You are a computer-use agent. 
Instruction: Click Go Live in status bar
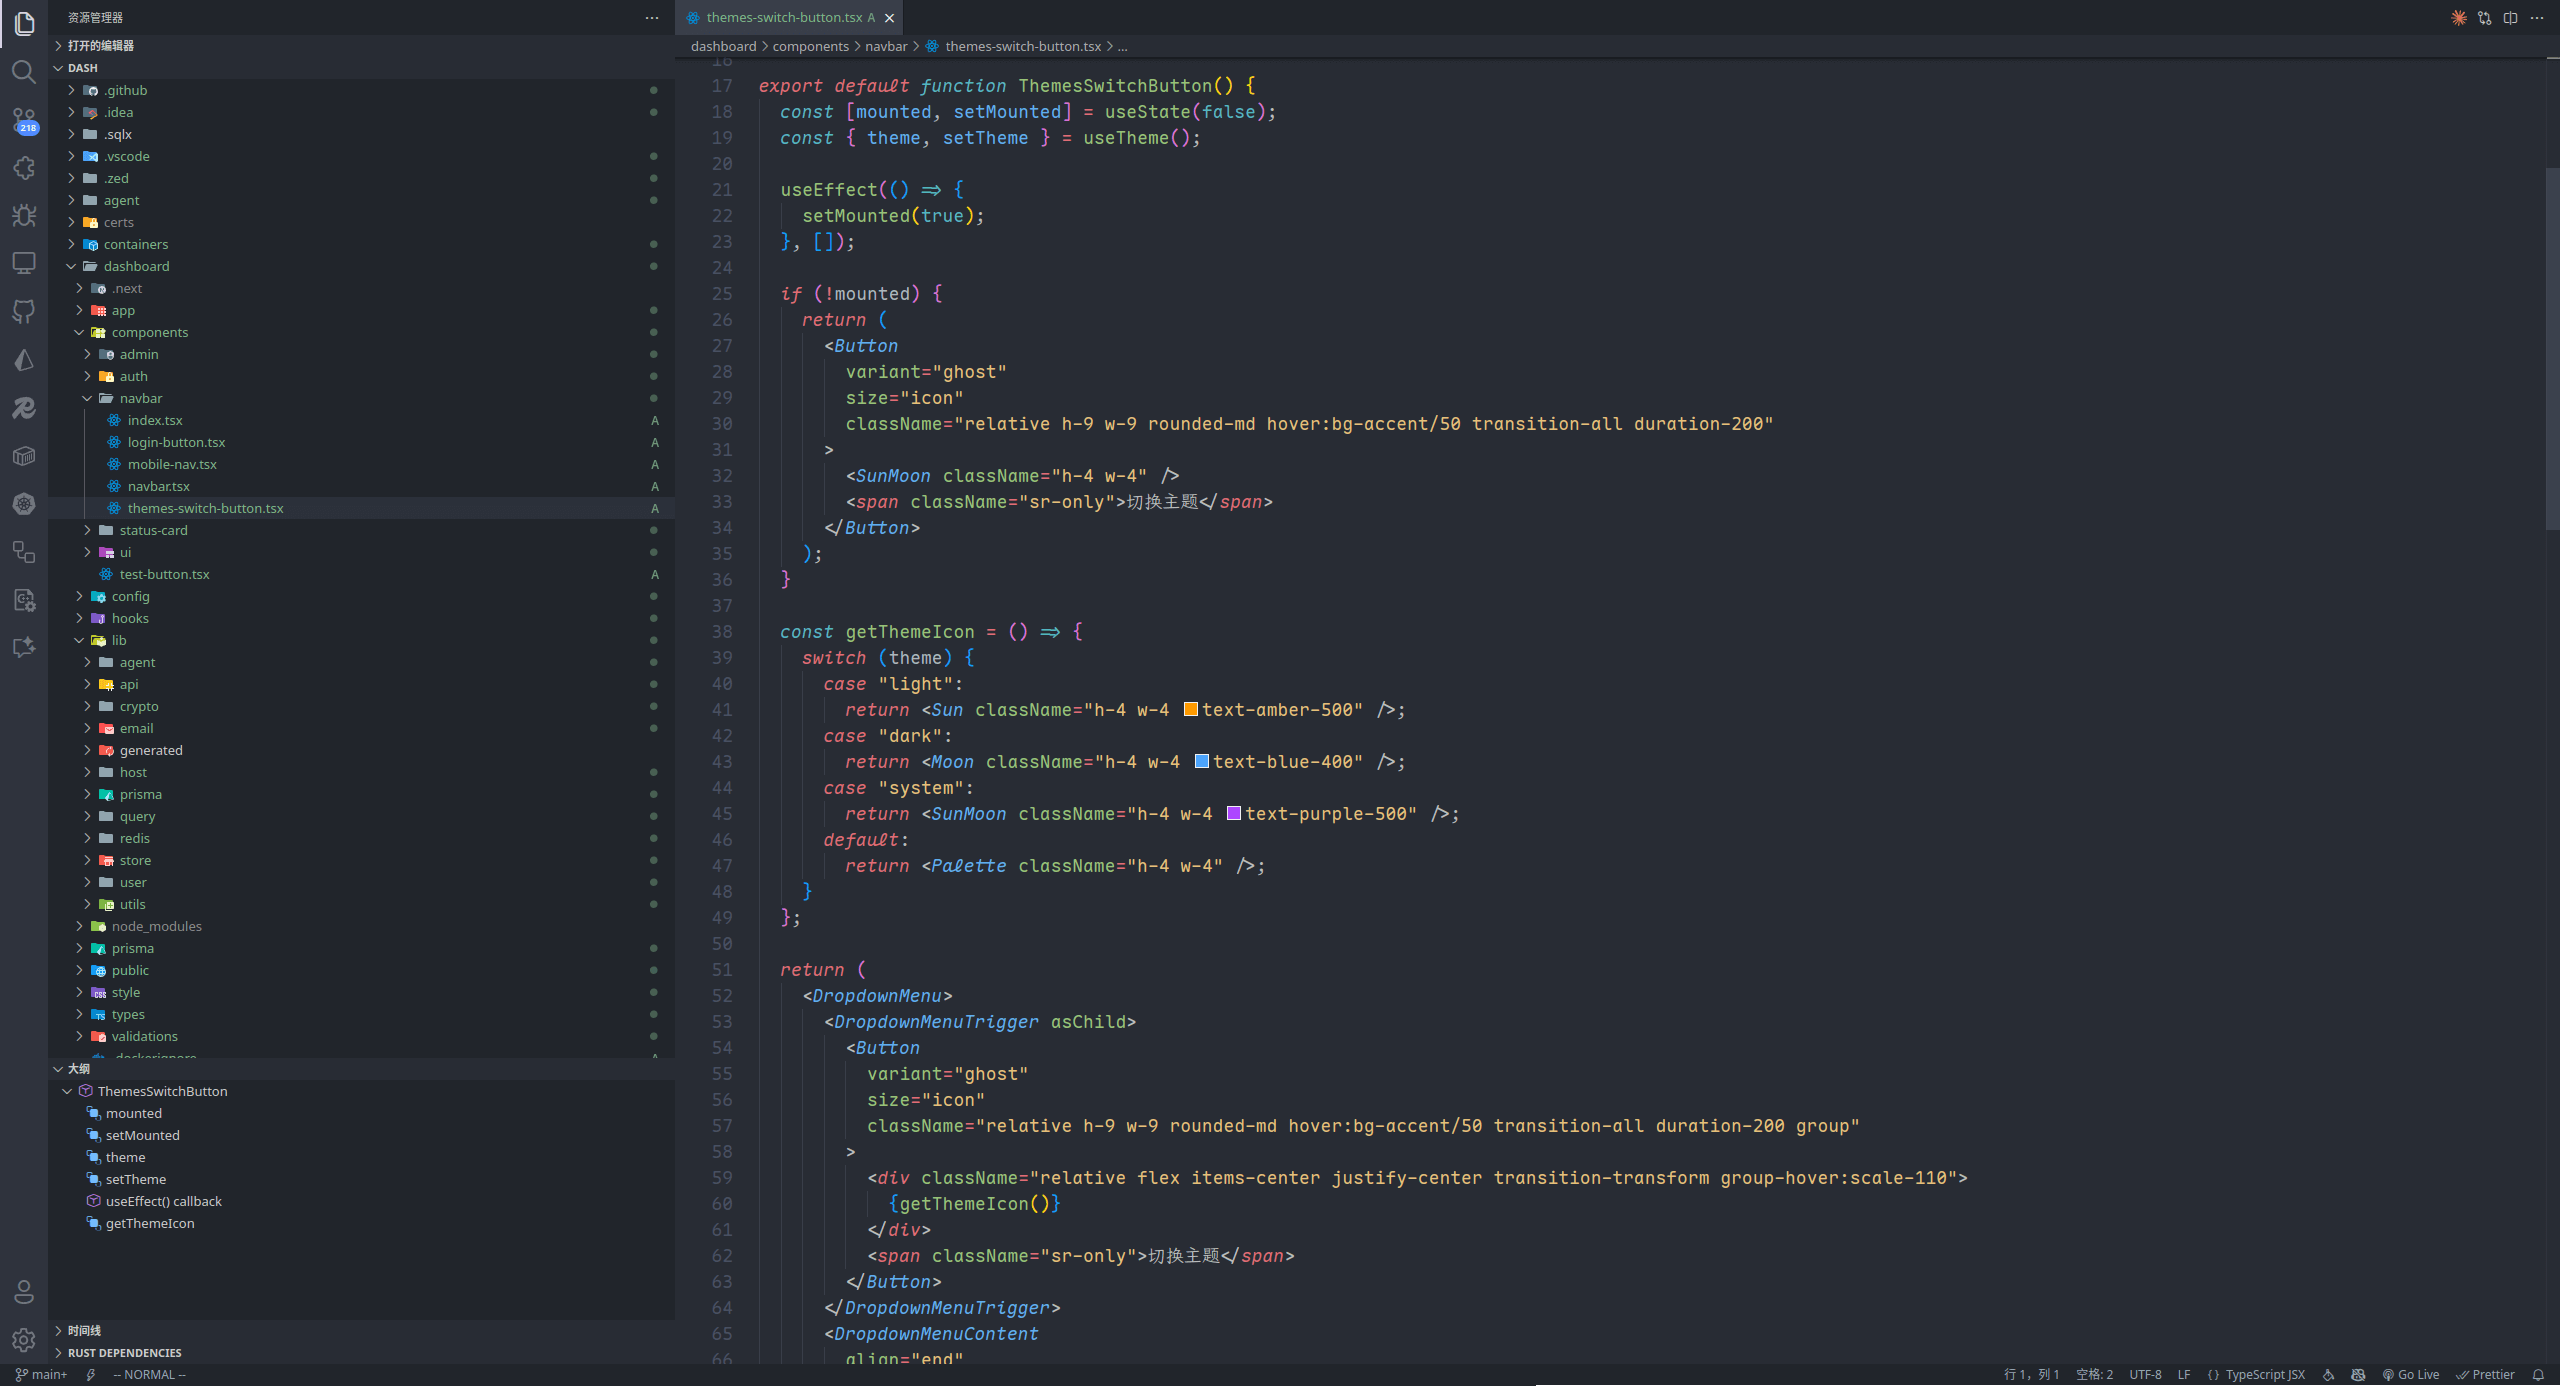(x=2411, y=1375)
